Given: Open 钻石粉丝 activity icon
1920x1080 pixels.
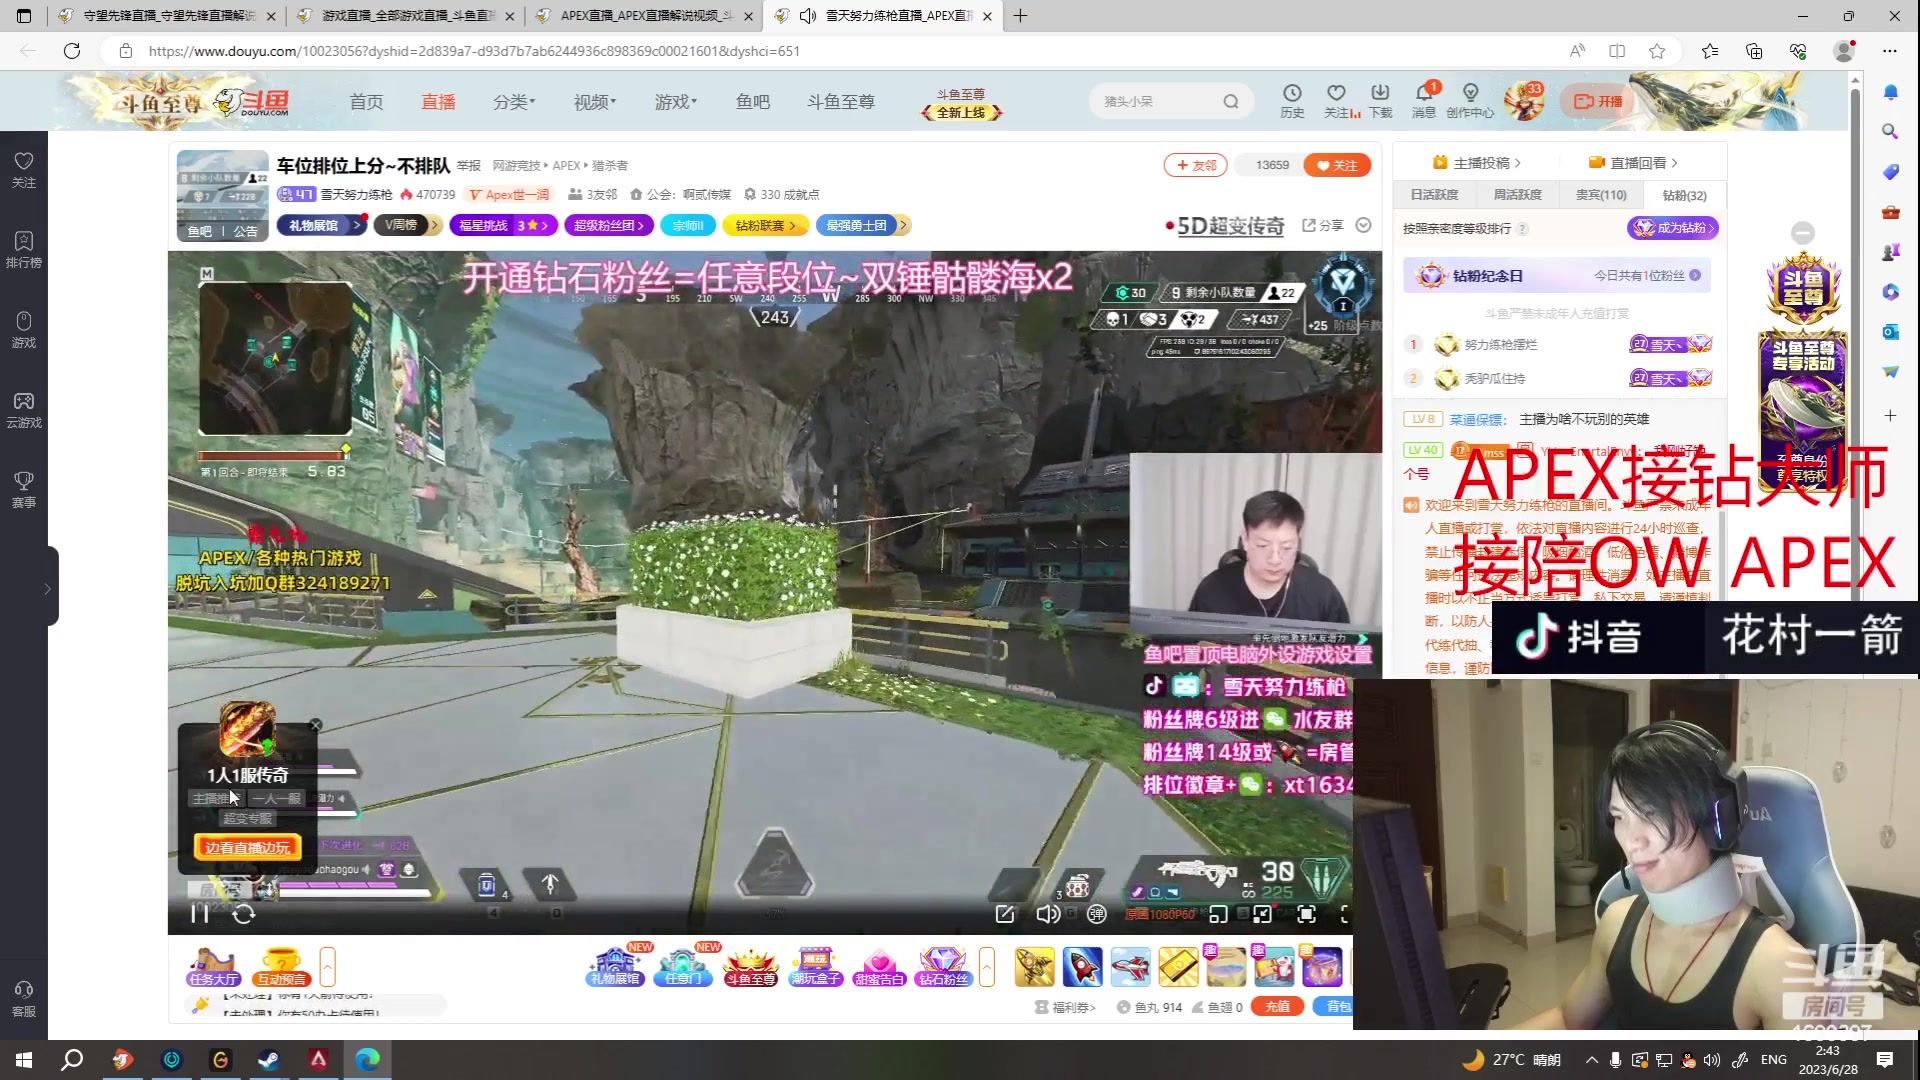Looking at the screenshot, I should tap(943, 967).
